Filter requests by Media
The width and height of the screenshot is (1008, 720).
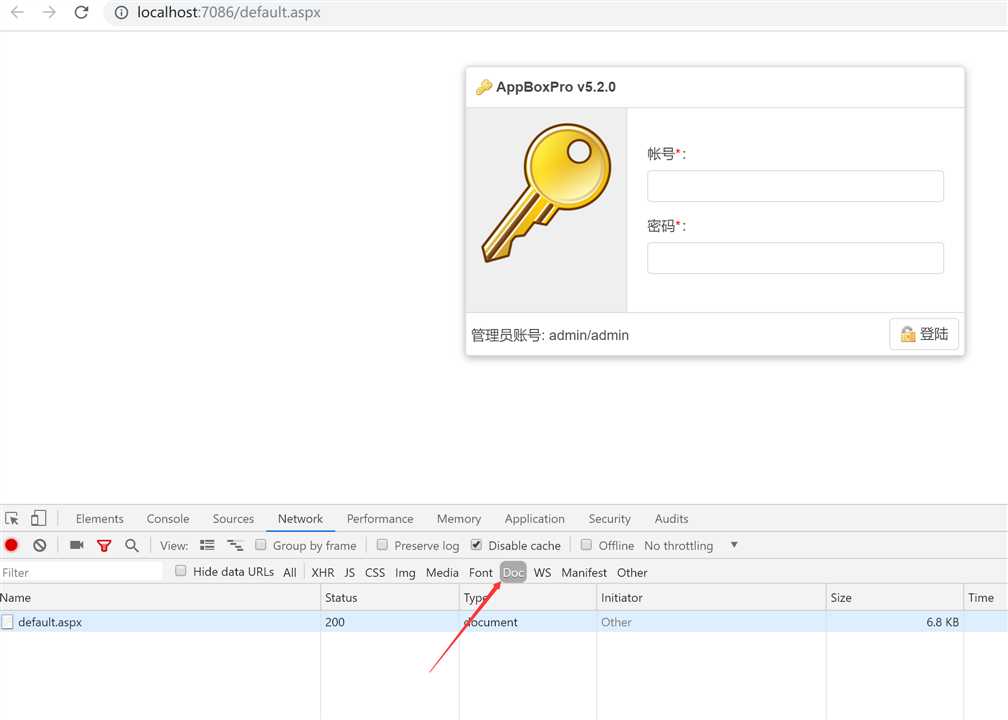[x=442, y=572]
